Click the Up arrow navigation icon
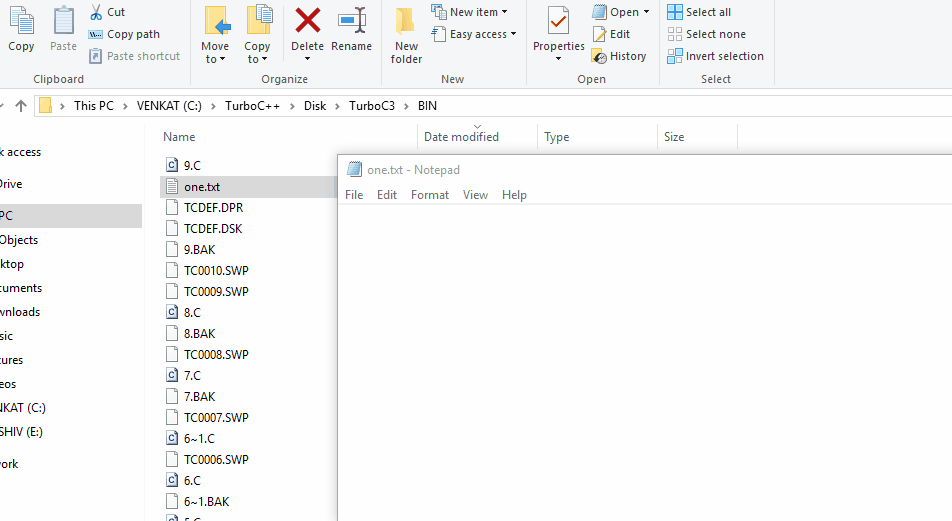The height and width of the screenshot is (521, 952). pos(21,106)
